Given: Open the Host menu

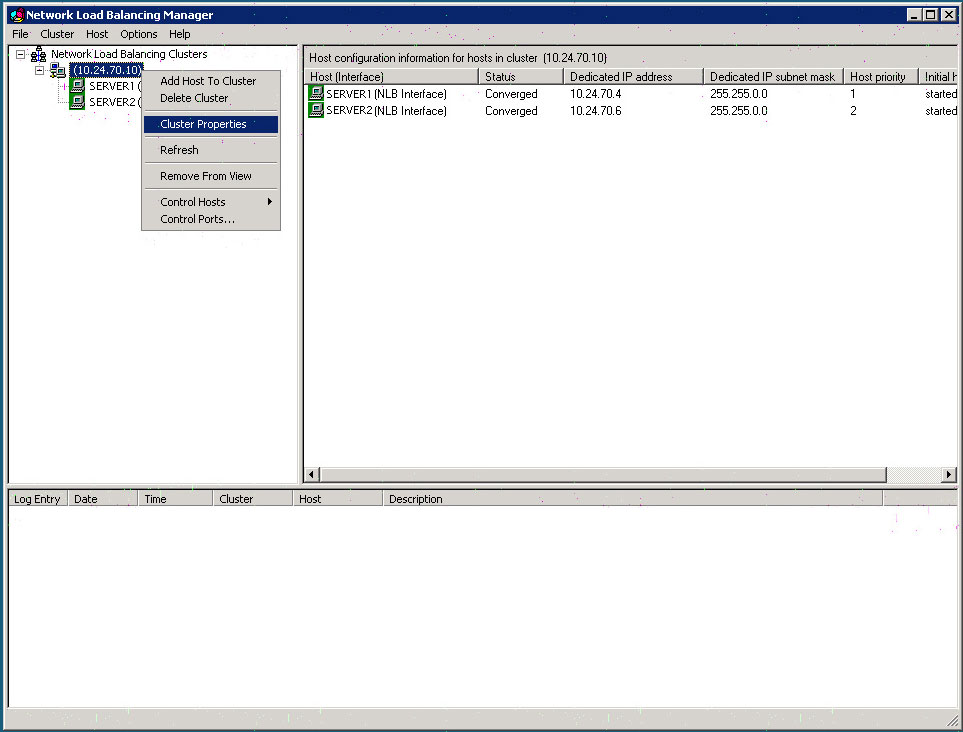Looking at the screenshot, I should point(96,34).
